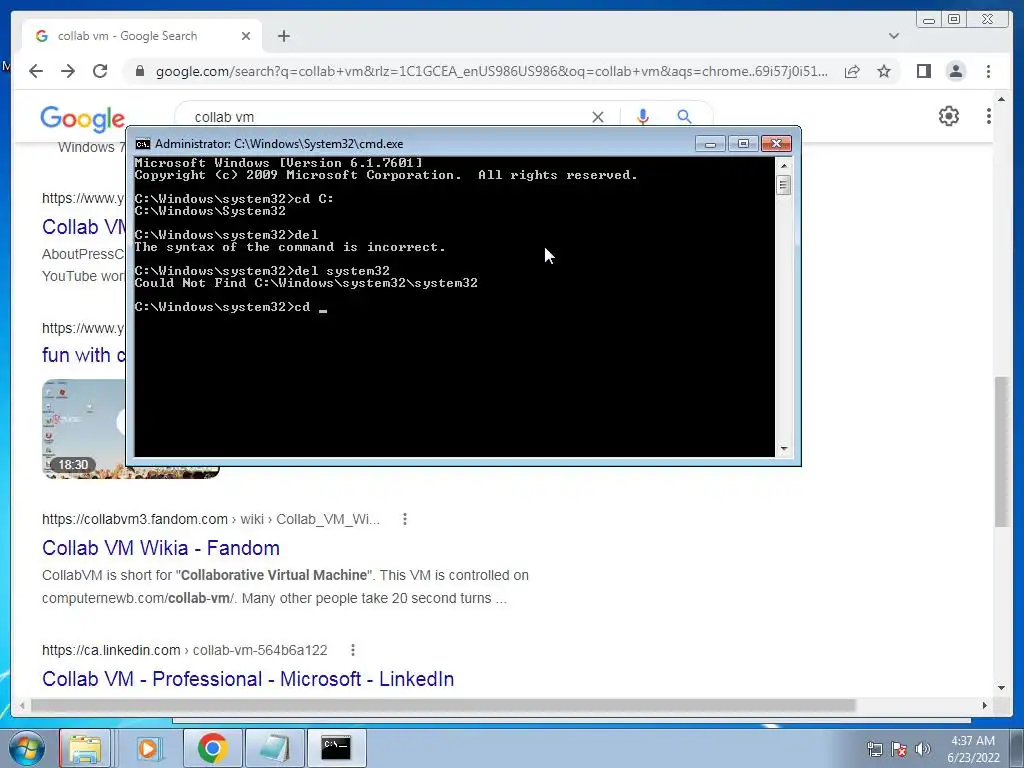Open Action Center flag icon

899,750
